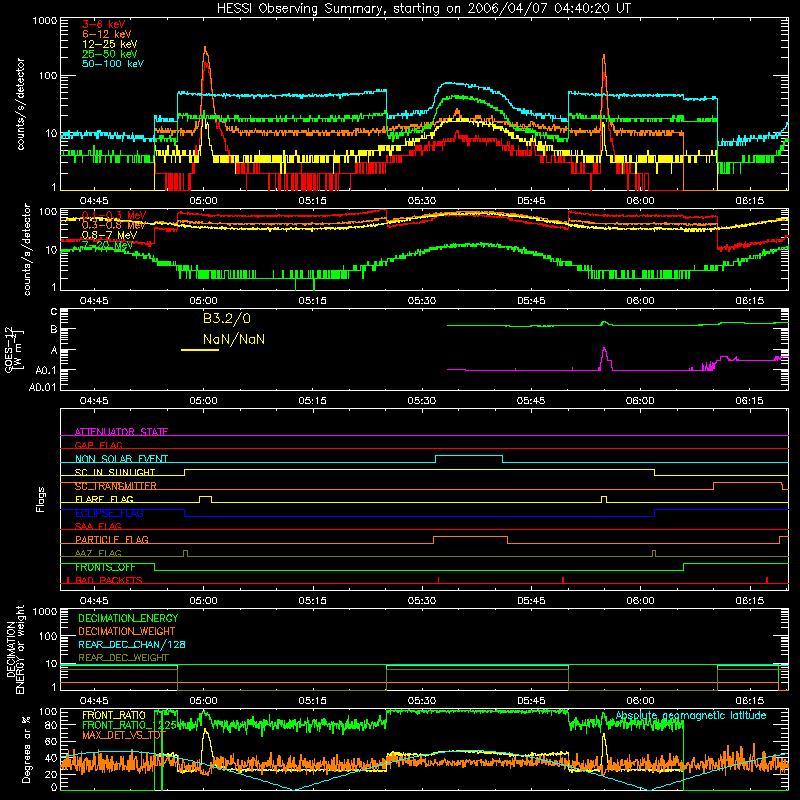
Task: Click the Absolute geomagnetic latitude label
Action: point(691,716)
